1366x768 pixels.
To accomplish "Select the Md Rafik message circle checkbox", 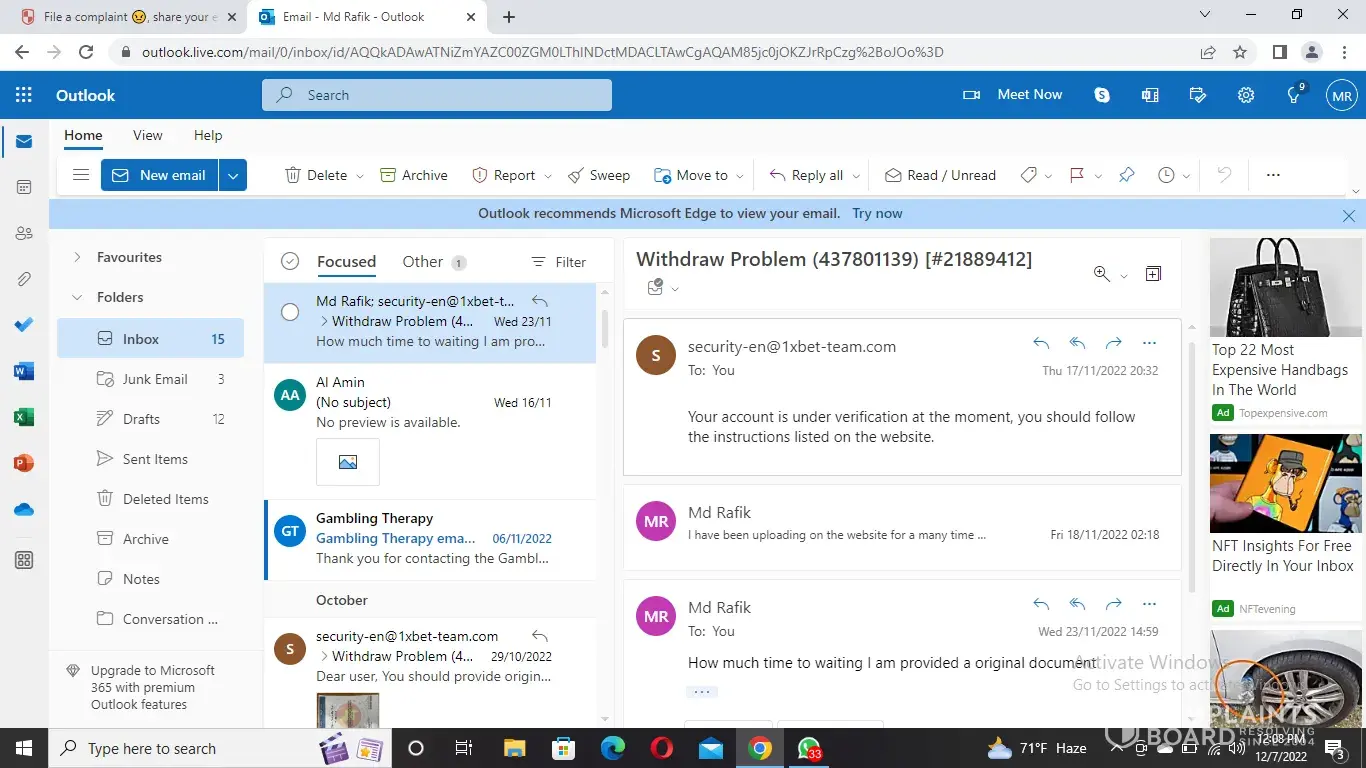I will click(x=290, y=312).
